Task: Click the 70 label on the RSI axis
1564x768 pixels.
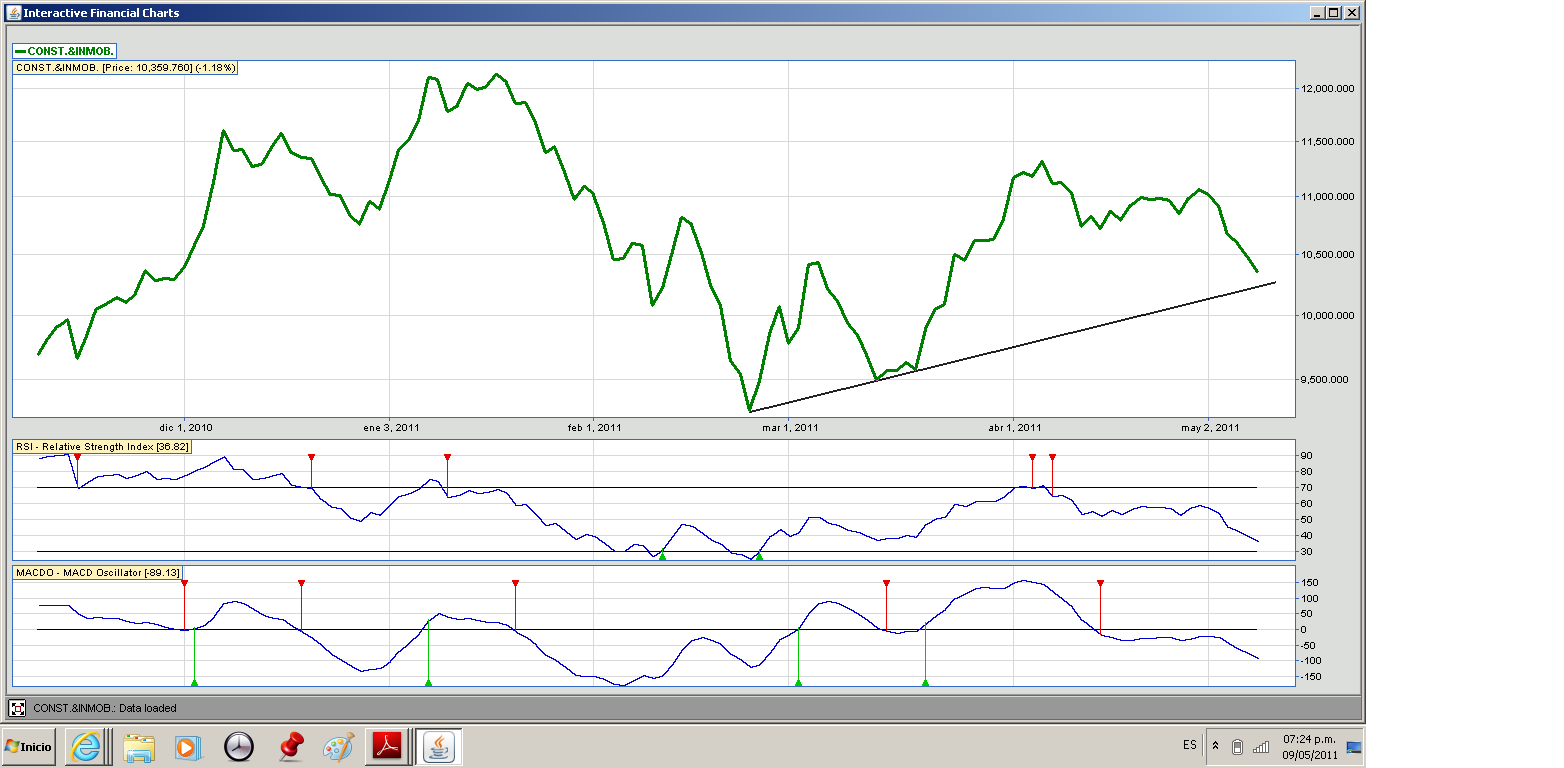Action: tap(1306, 488)
